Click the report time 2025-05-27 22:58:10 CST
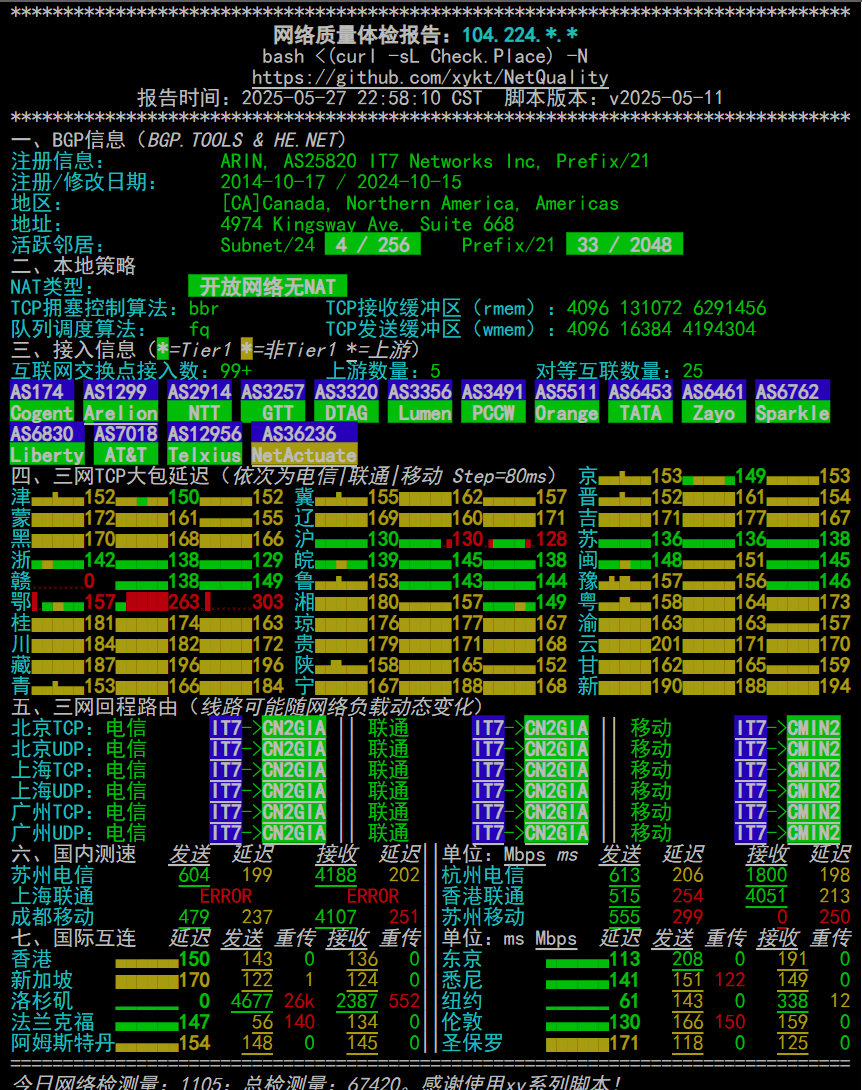 click(x=361, y=98)
